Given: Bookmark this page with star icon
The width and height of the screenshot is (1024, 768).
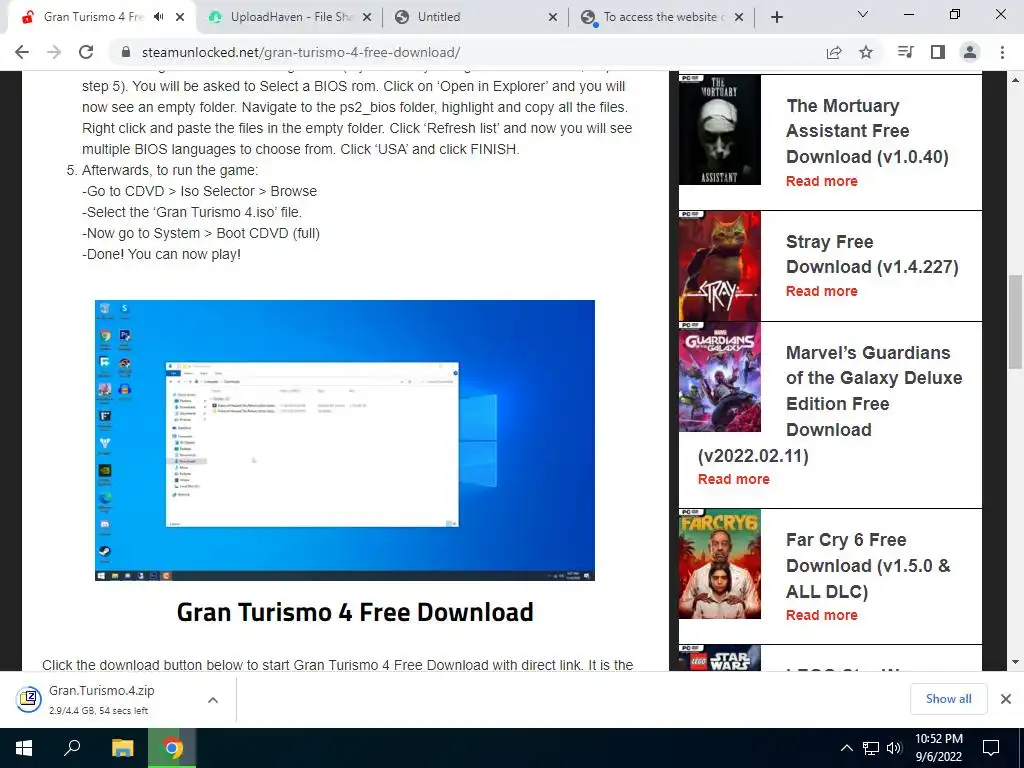Looking at the screenshot, I should pos(866,52).
